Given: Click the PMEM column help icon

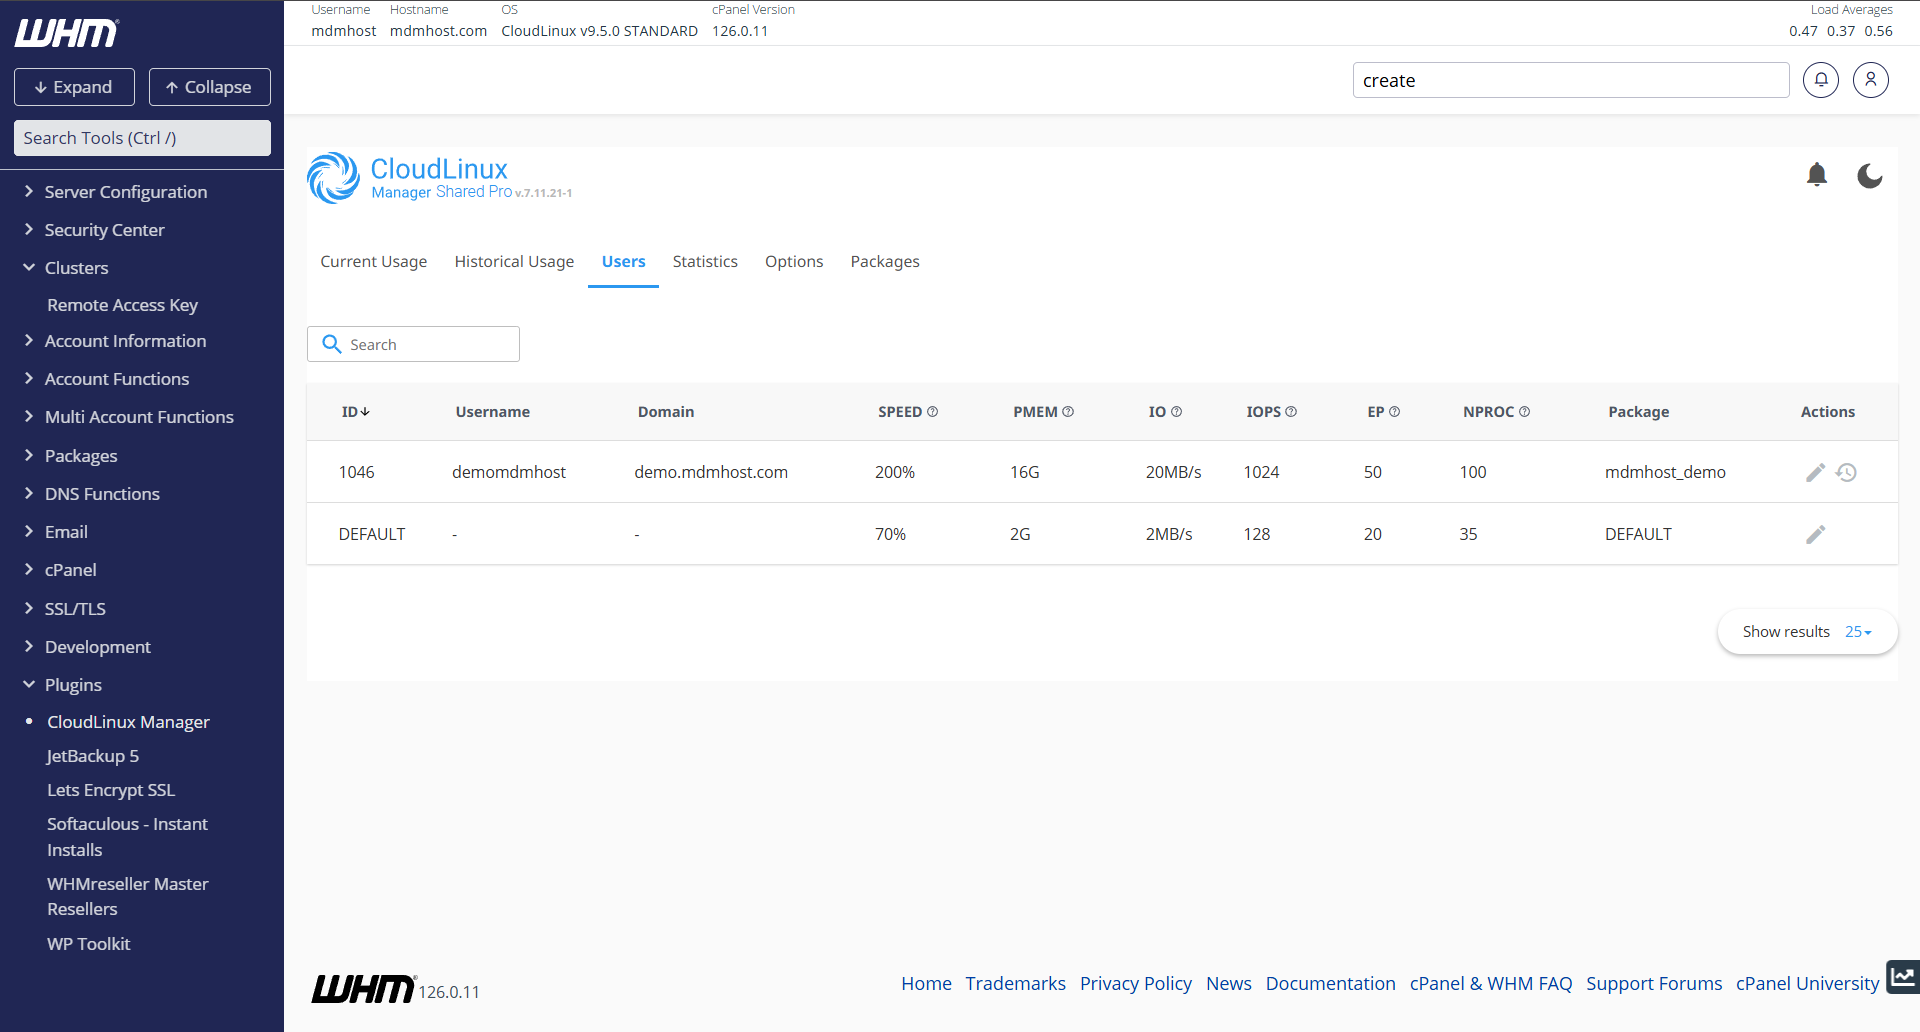Looking at the screenshot, I should pyautogui.click(x=1068, y=412).
